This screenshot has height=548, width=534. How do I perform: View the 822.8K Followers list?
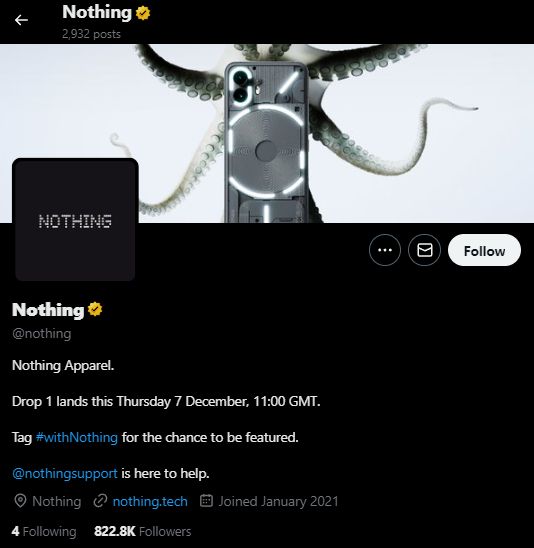(x=143, y=531)
